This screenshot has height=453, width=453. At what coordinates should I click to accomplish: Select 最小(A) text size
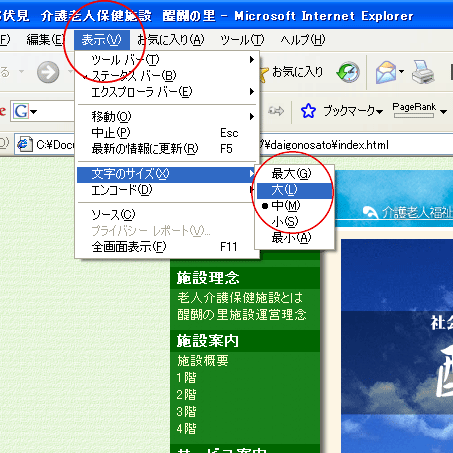(x=295, y=238)
